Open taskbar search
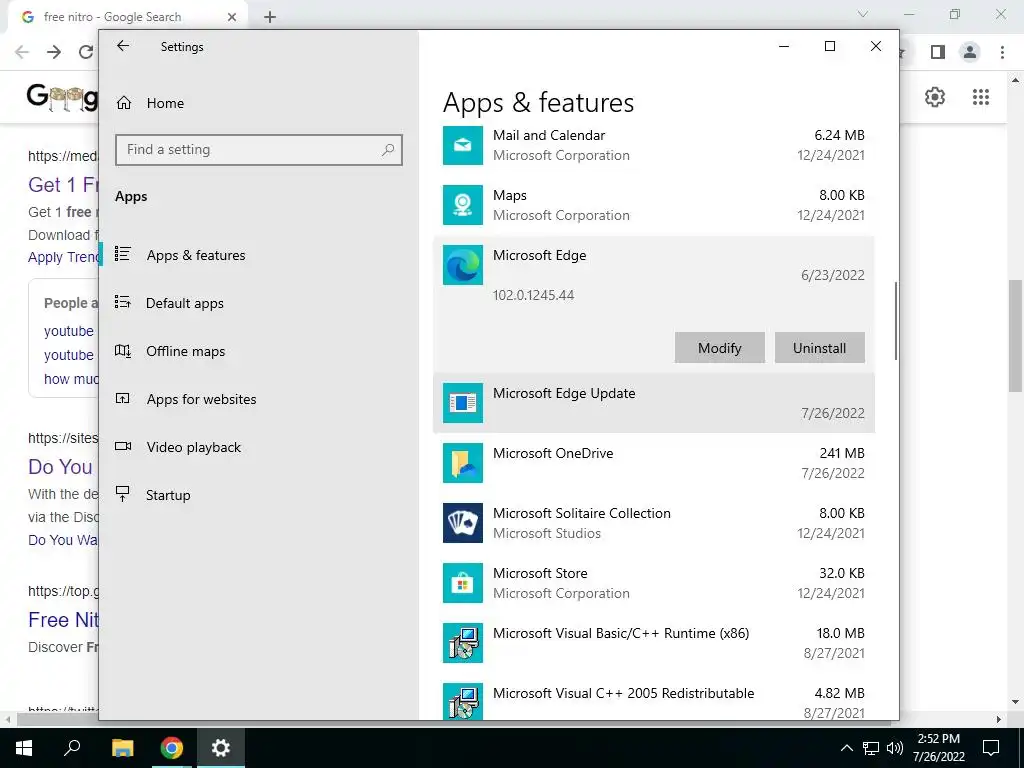 tap(72, 748)
